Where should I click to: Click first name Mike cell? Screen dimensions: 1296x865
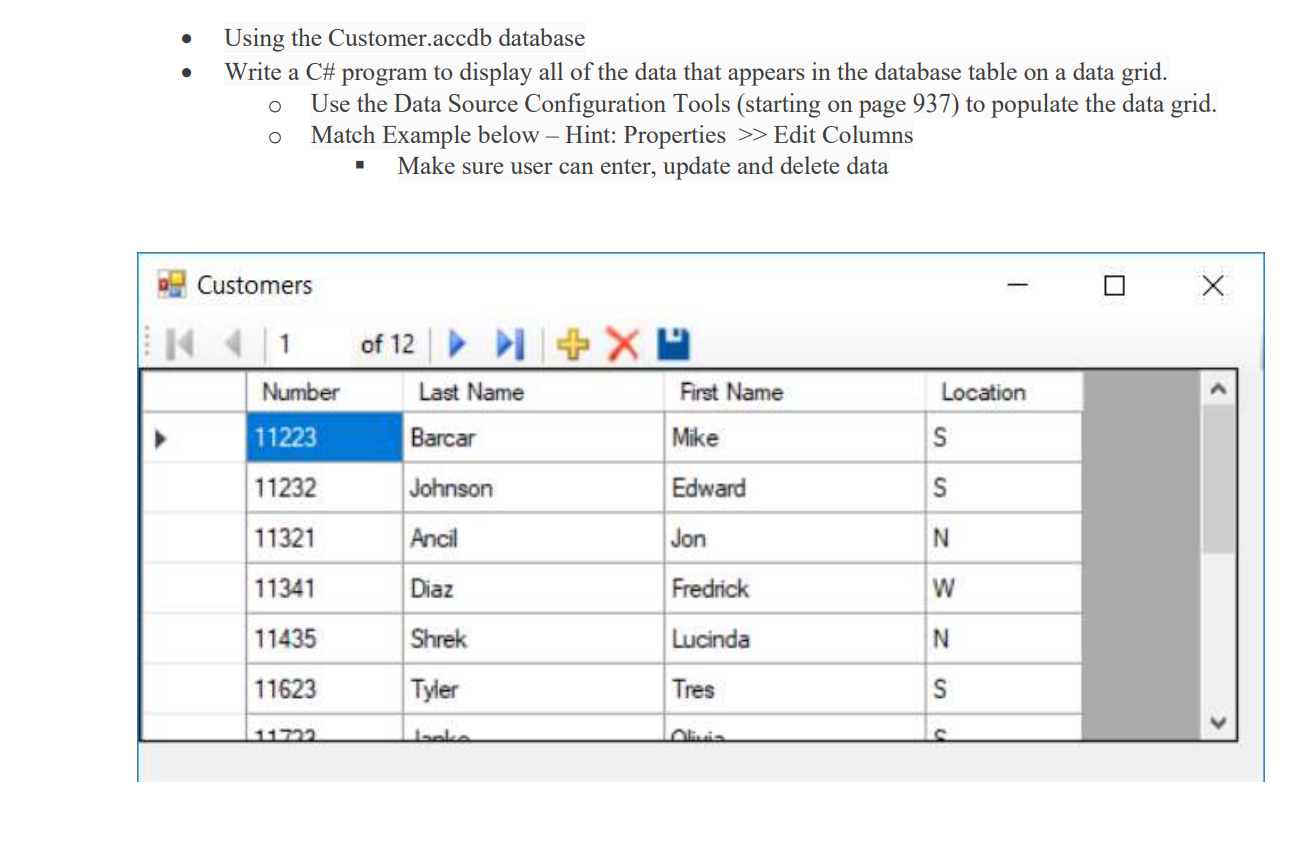coord(795,437)
